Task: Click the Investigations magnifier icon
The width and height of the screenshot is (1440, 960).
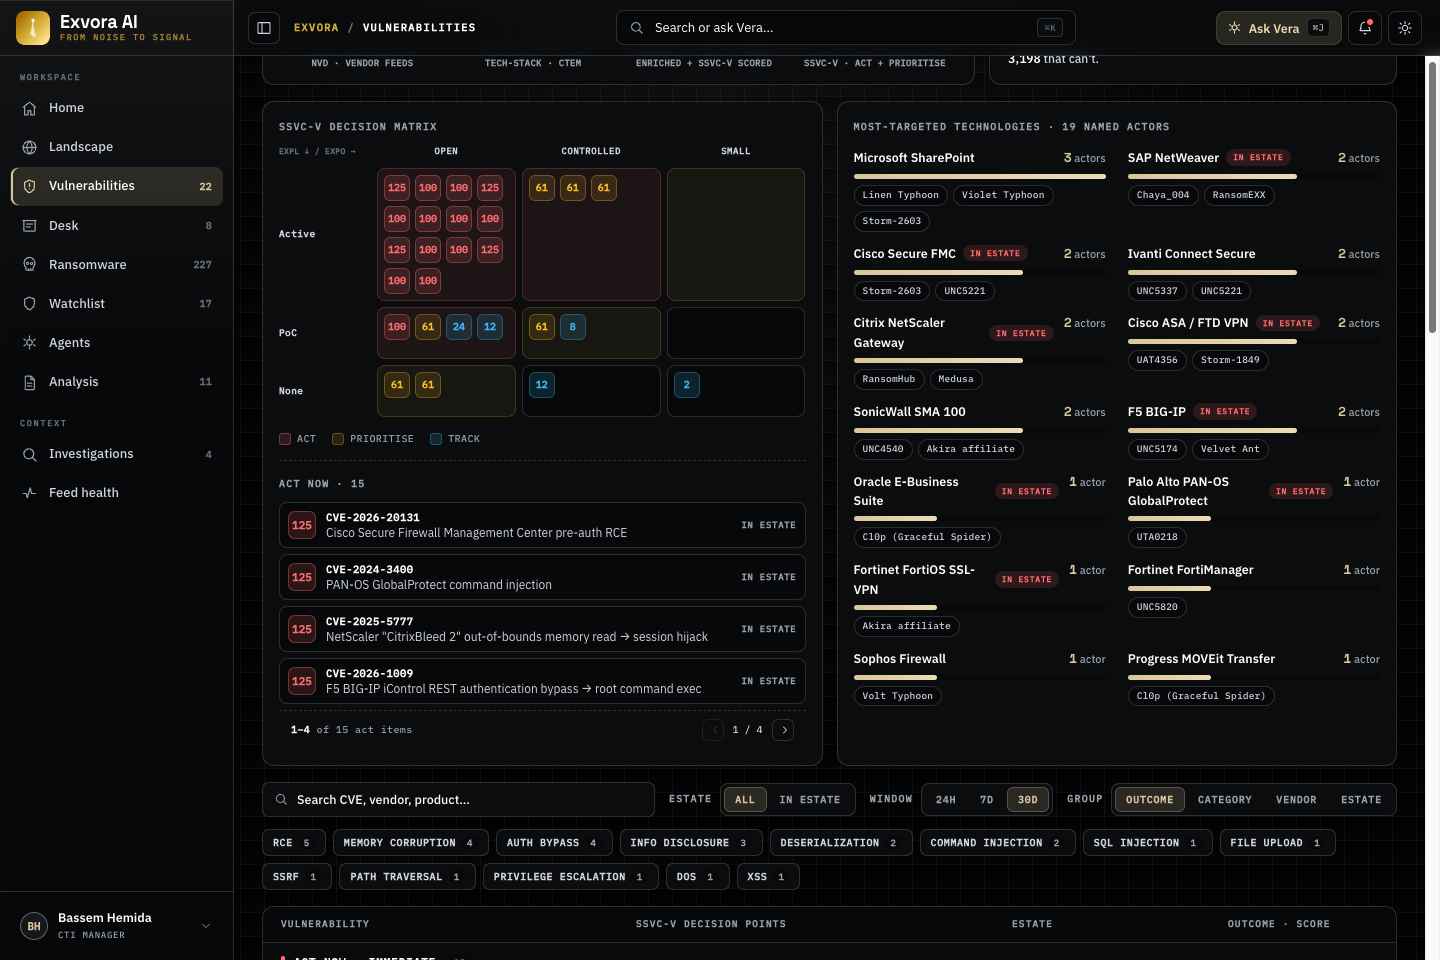Action: (30, 454)
